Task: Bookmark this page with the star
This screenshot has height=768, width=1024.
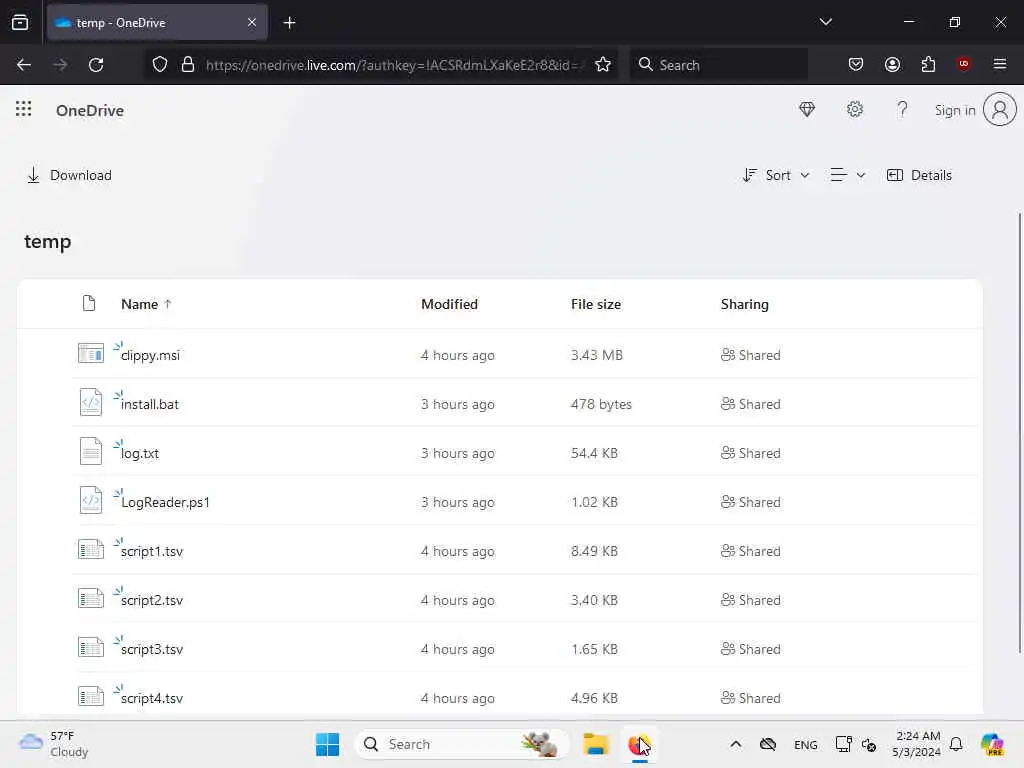Action: tap(603, 65)
